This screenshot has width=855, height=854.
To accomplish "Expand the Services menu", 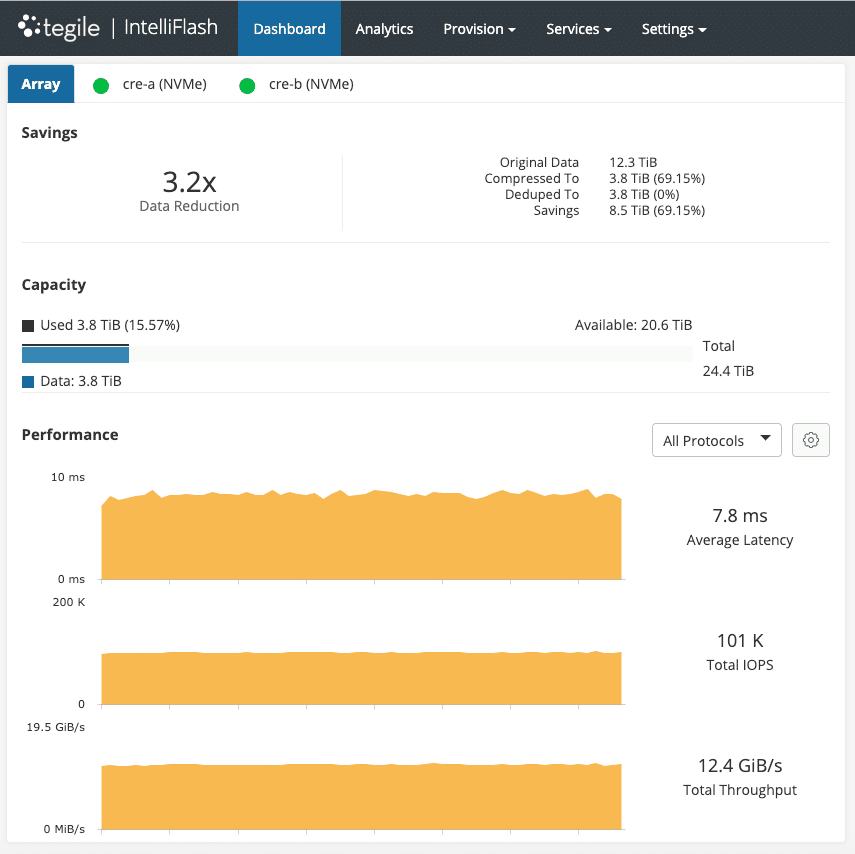I will 578,29.
